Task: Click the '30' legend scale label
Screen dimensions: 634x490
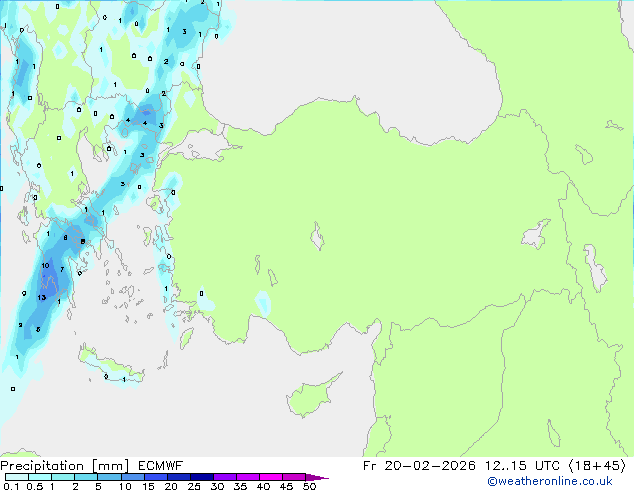Action: [217, 486]
